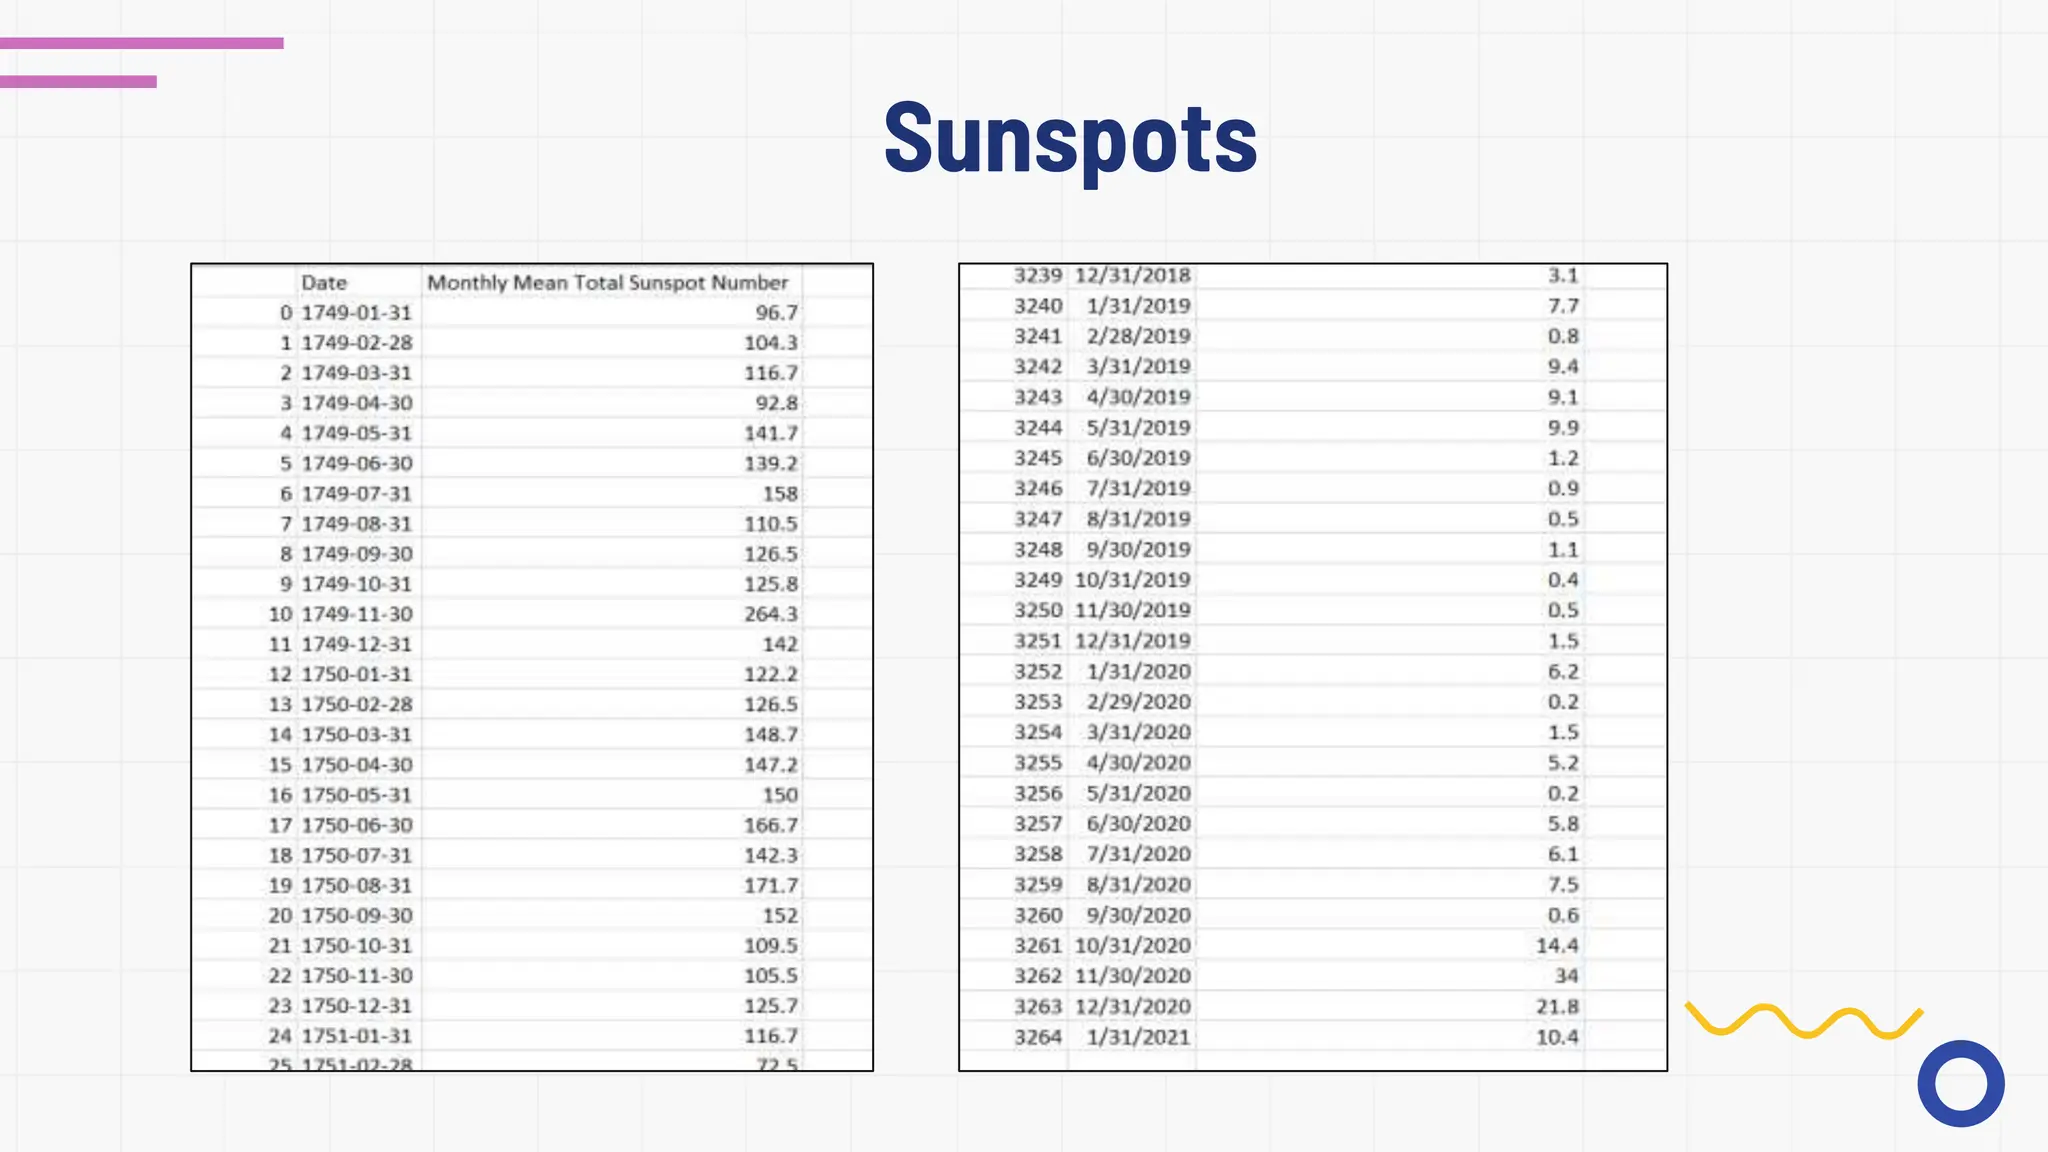Pick the 141.7 sunspot value
The height and width of the screenshot is (1152, 2048).
pos(771,433)
